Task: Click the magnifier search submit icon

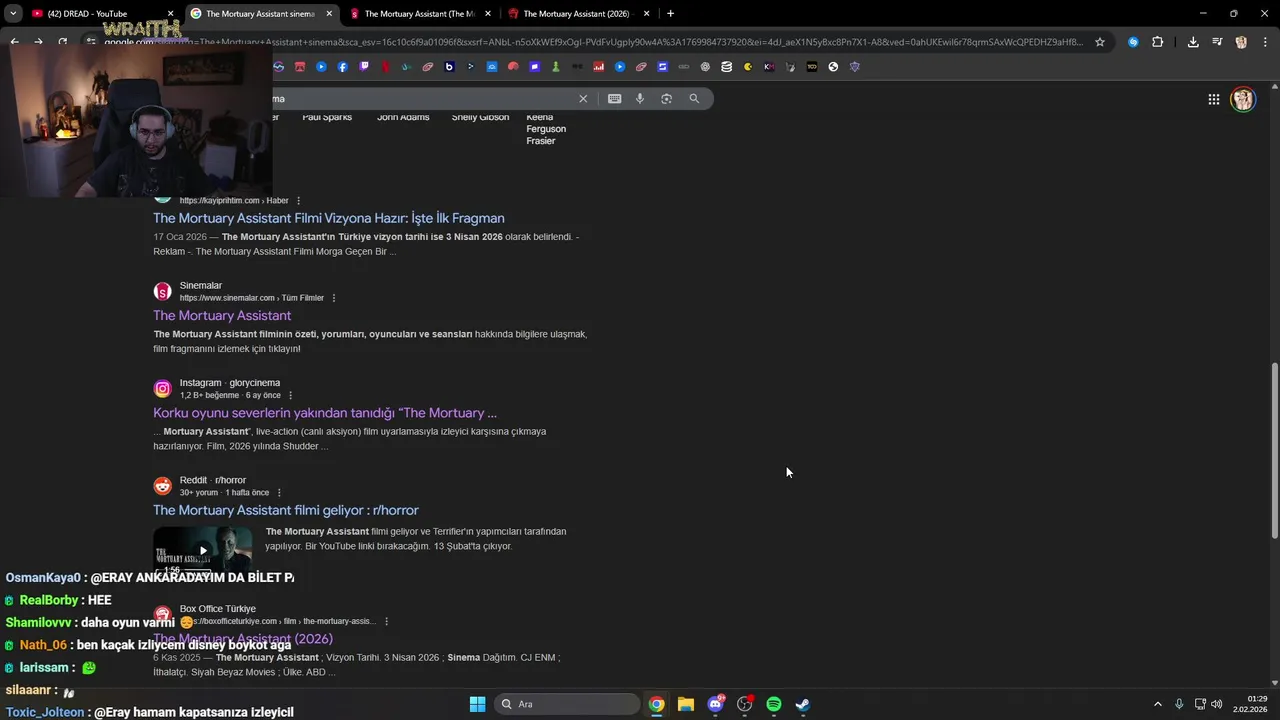Action: (694, 99)
